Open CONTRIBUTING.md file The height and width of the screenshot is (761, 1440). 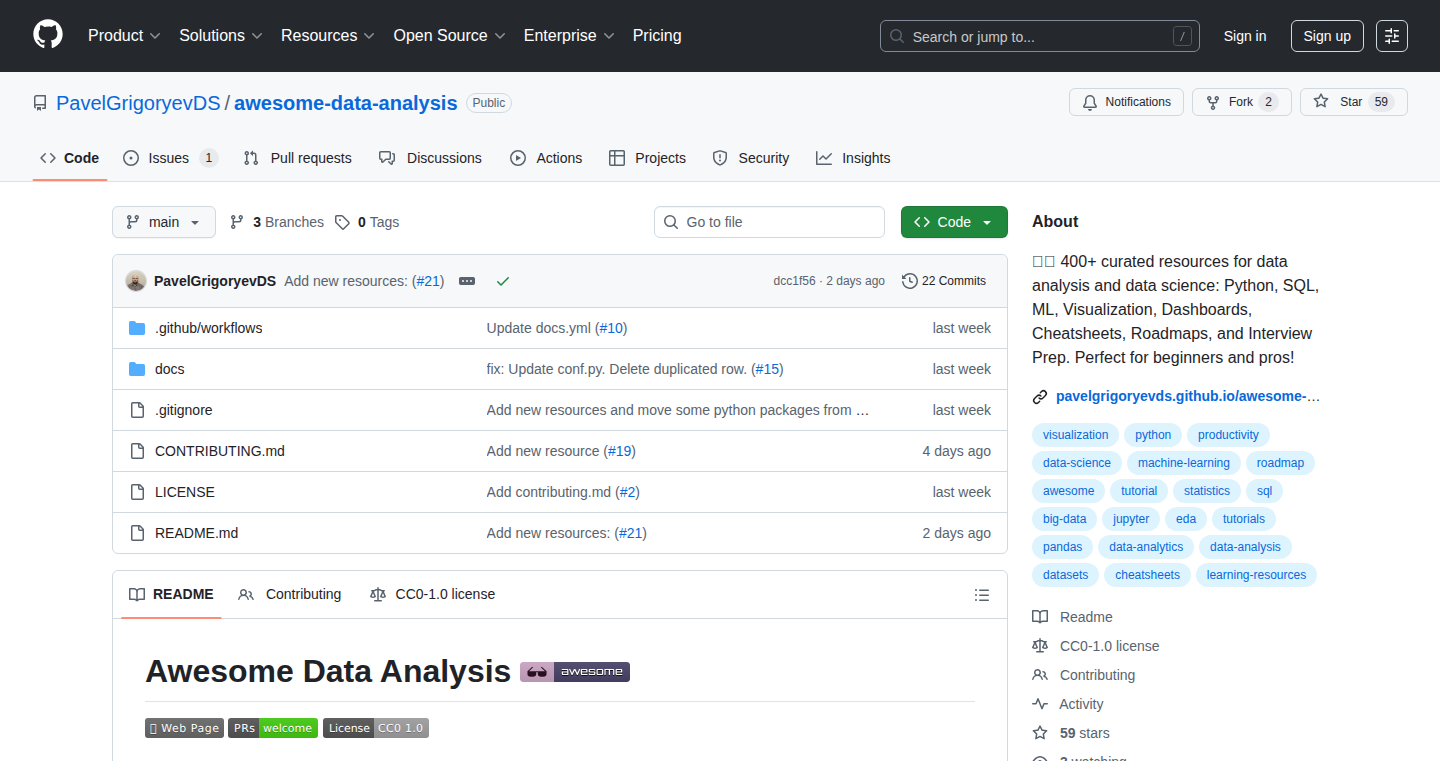(x=220, y=451)
